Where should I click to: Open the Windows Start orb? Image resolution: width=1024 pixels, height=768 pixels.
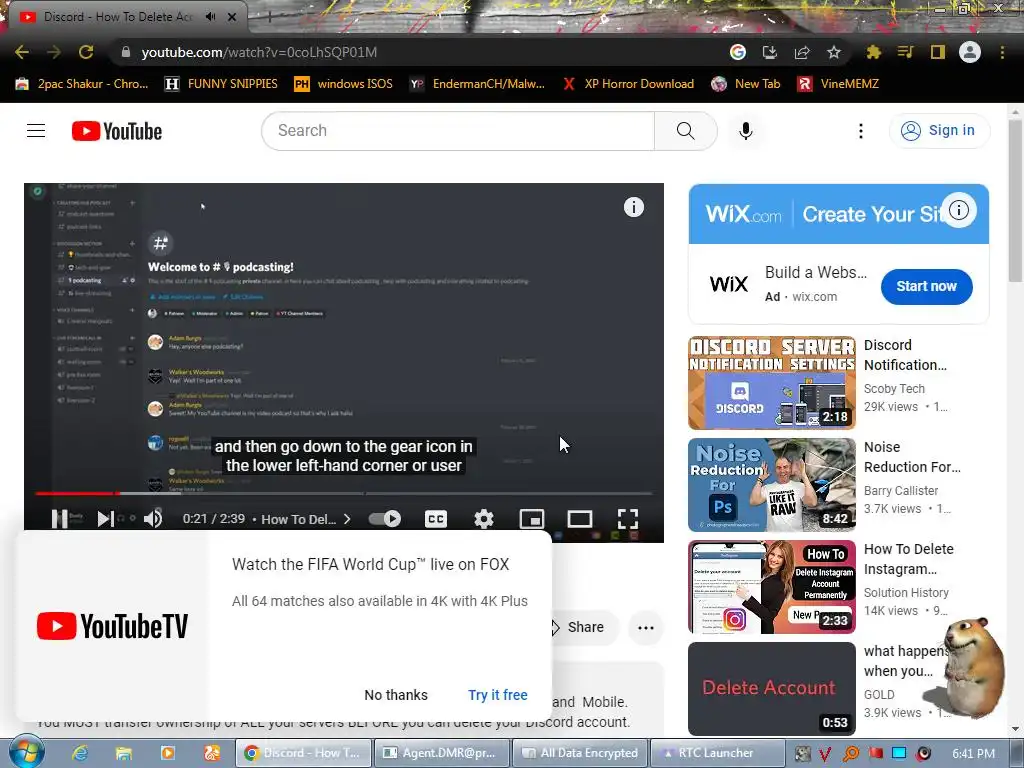(x=26, y=752)
